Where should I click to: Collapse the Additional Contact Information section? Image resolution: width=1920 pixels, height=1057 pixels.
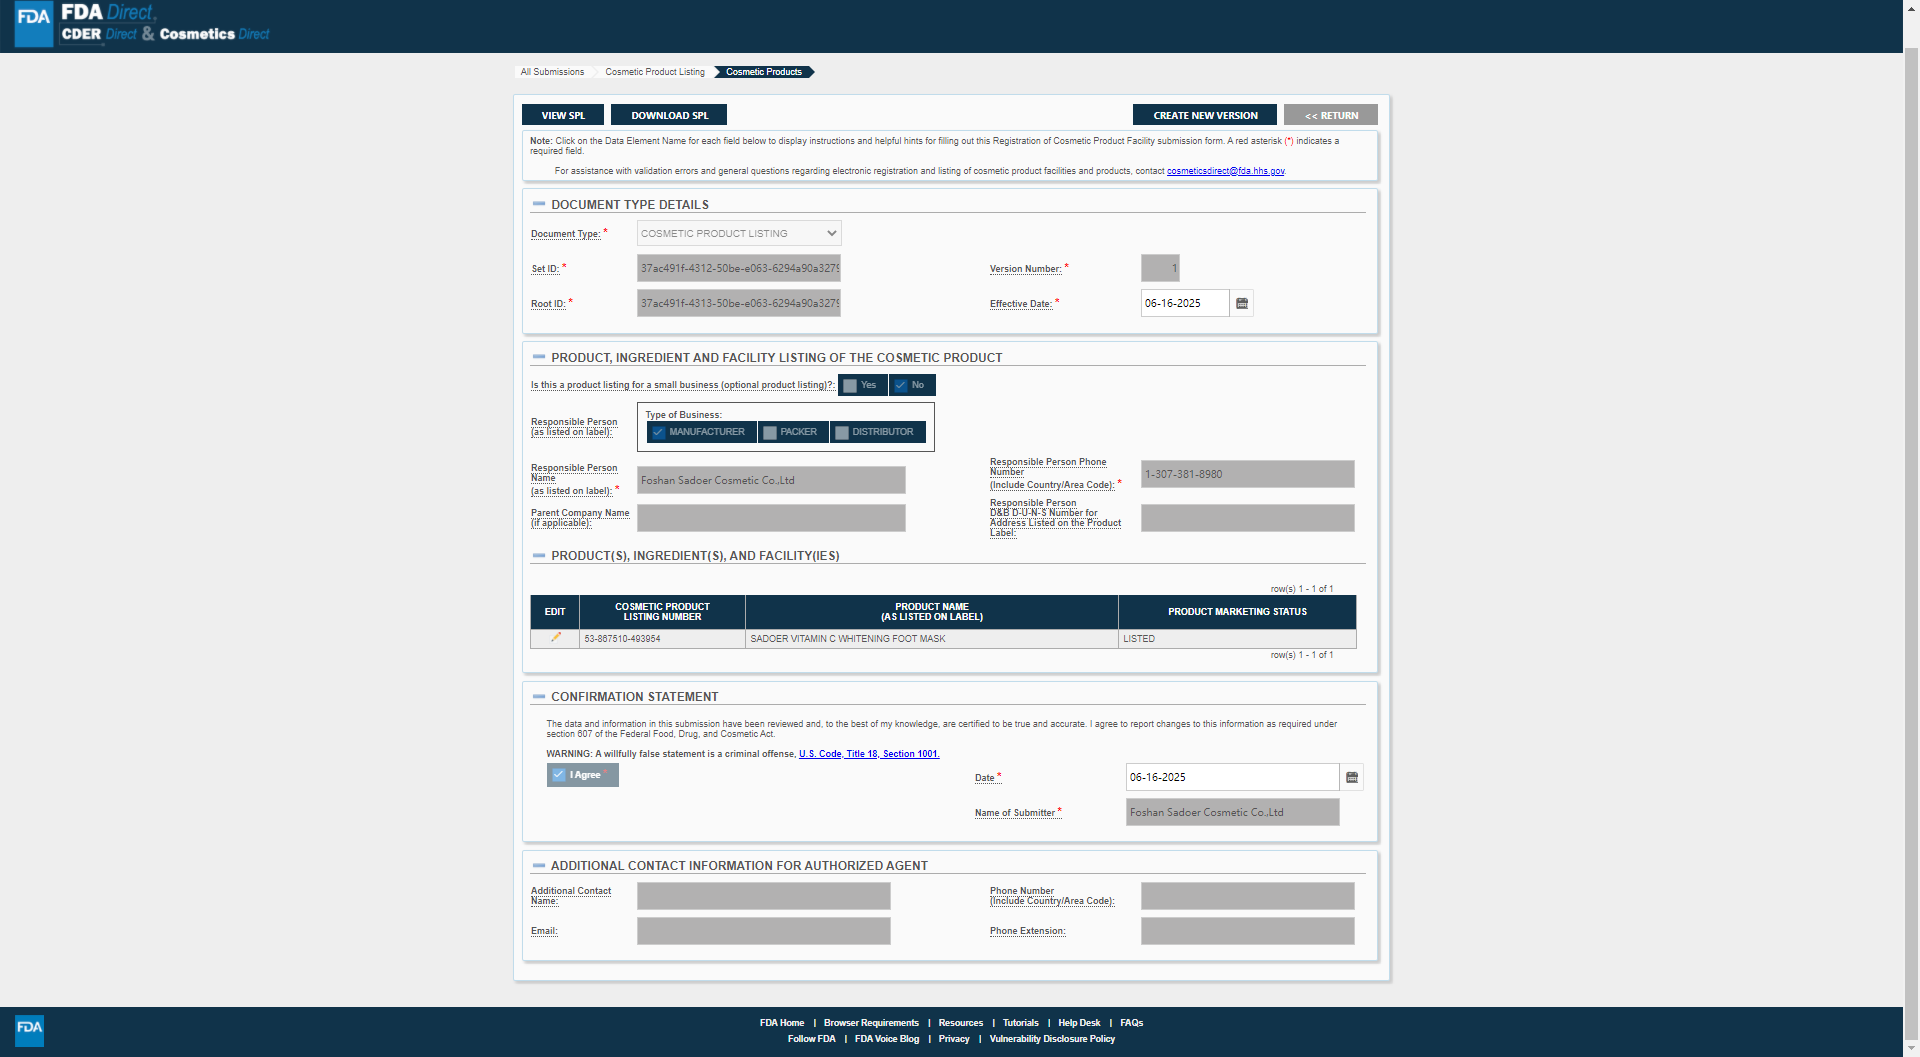[x=539, y=865]
